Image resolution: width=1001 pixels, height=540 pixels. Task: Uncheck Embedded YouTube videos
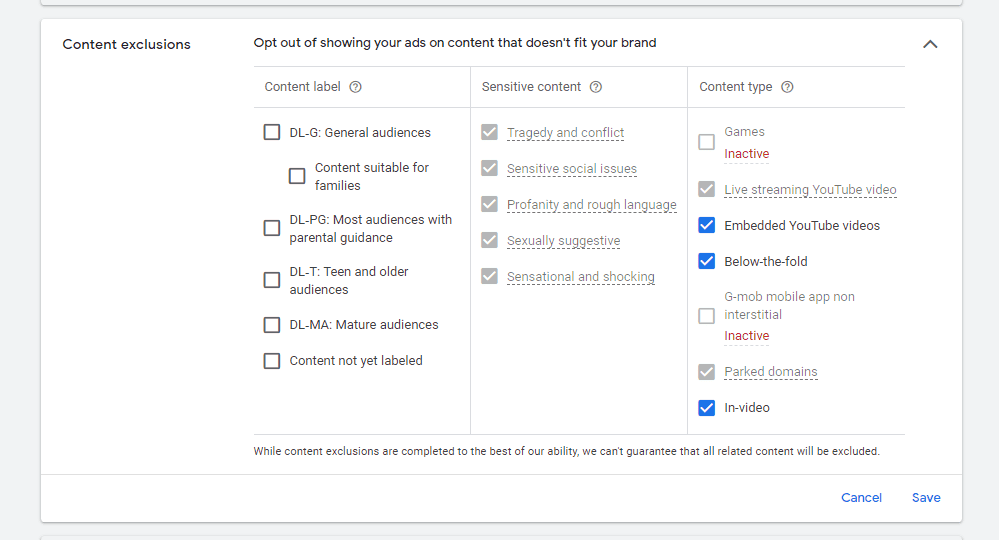(x=707, y=226)
